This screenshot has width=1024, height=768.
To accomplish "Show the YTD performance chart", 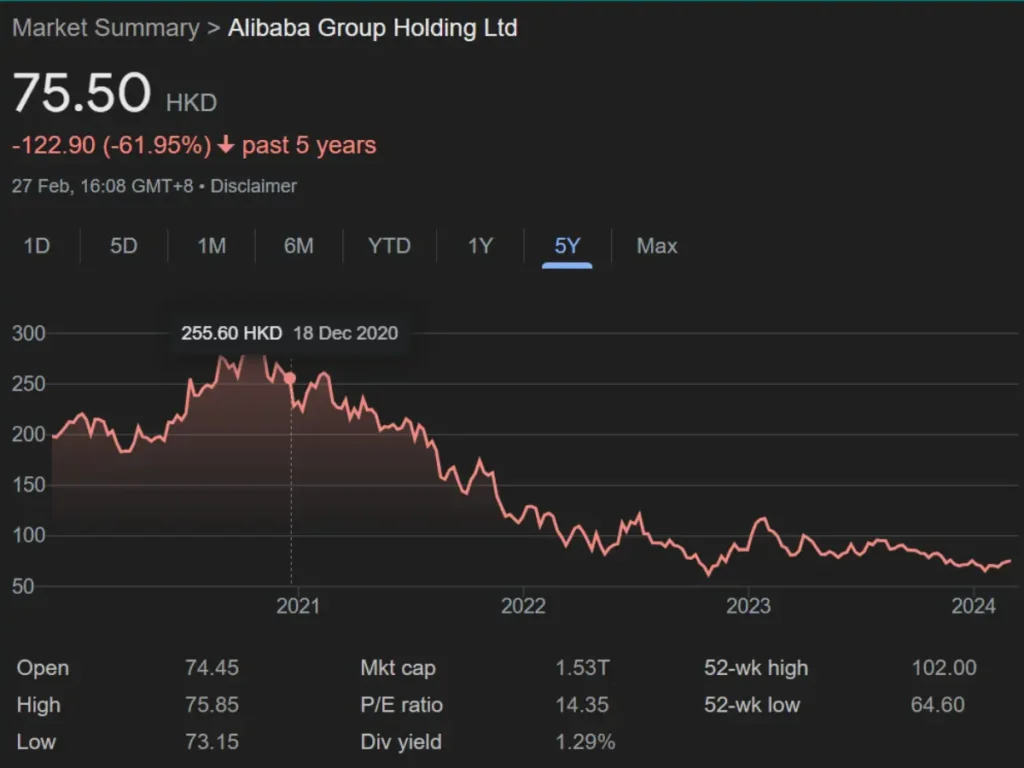I will pos(388,246).
